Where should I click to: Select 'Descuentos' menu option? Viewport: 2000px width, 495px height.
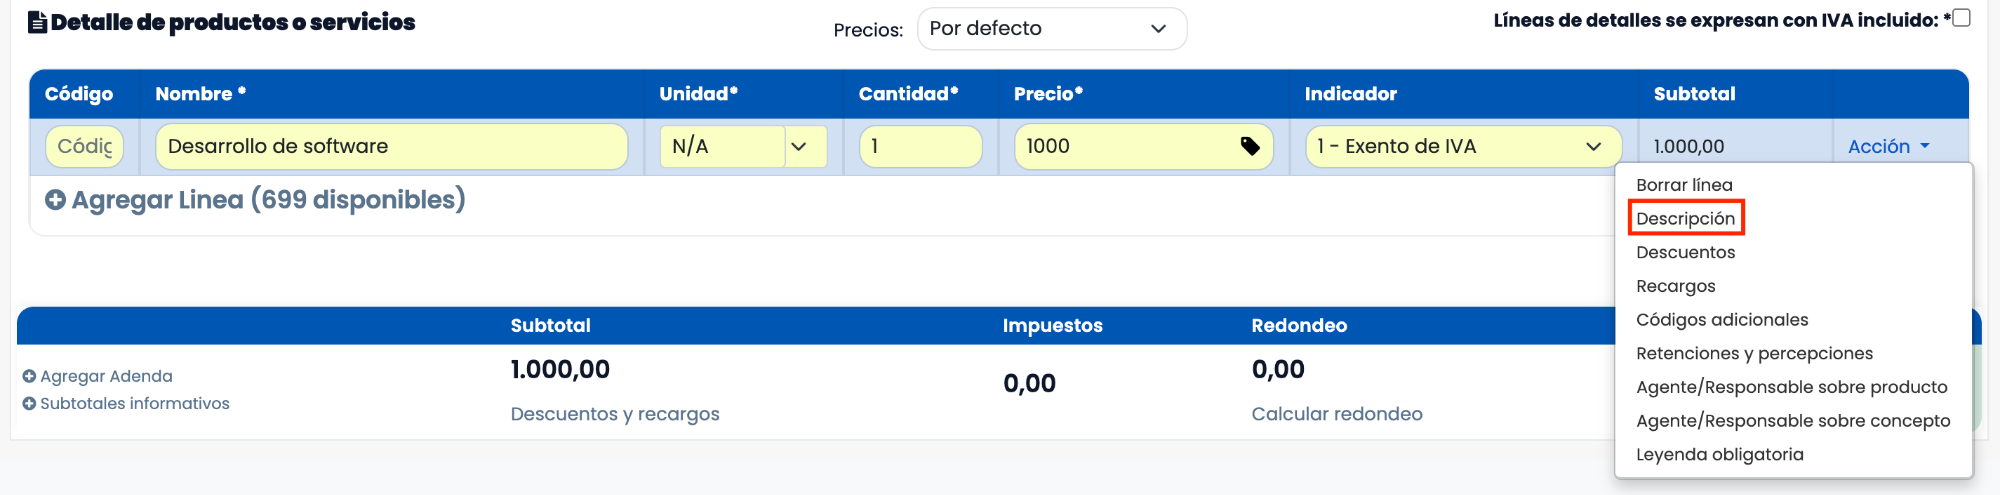click(x=1685, y=252)
